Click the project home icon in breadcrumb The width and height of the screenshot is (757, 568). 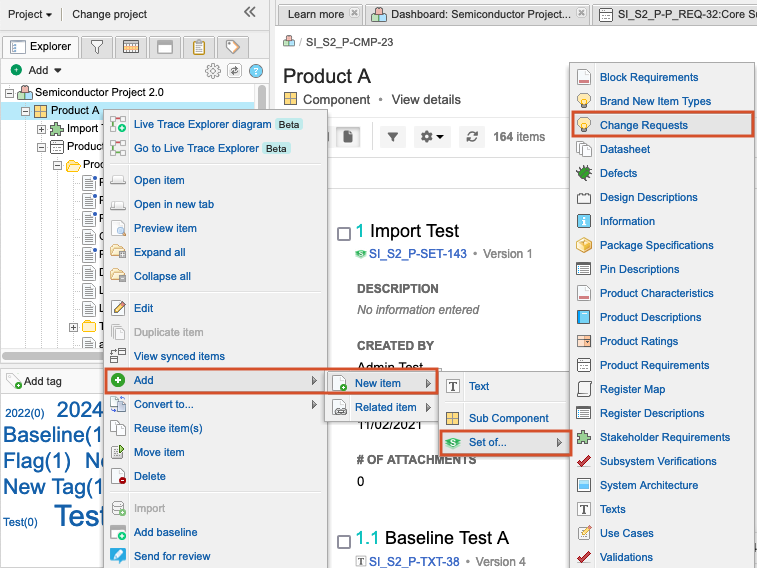[289, 42]
